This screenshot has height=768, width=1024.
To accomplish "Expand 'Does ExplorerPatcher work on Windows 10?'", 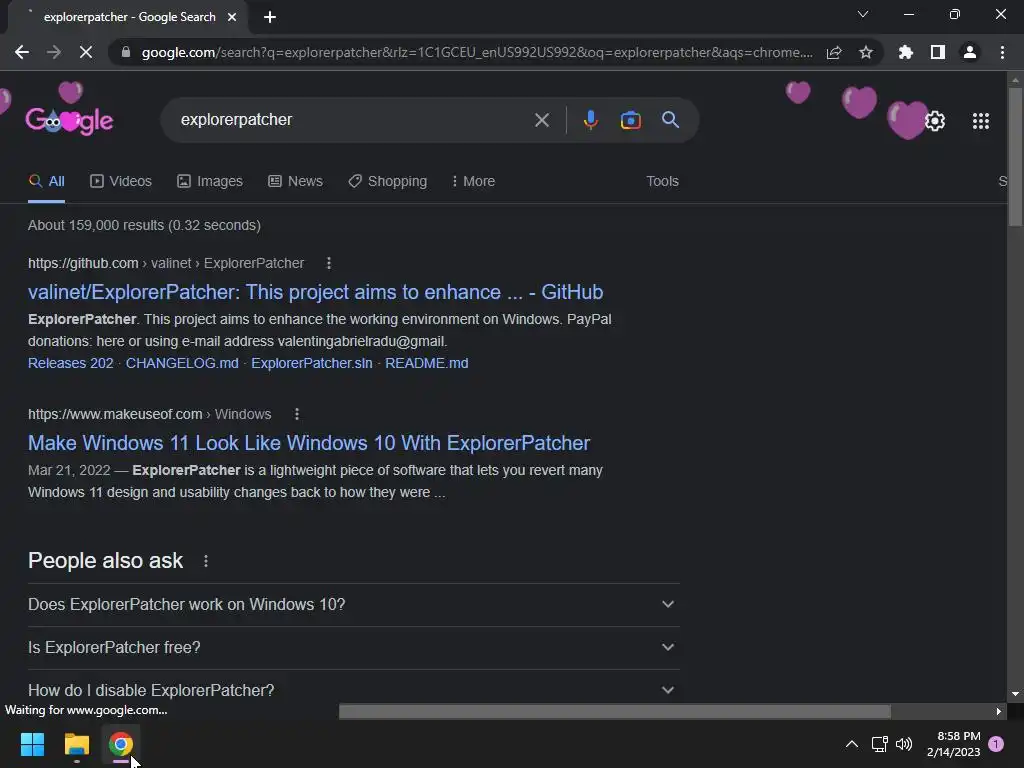I will [x=353, y=605].
